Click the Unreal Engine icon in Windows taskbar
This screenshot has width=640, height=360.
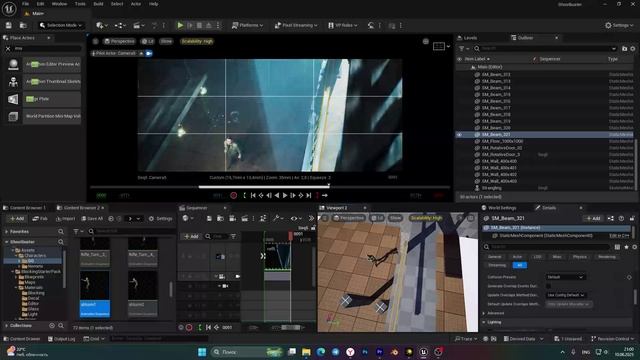pyautogui.click(x=423, y=352)
